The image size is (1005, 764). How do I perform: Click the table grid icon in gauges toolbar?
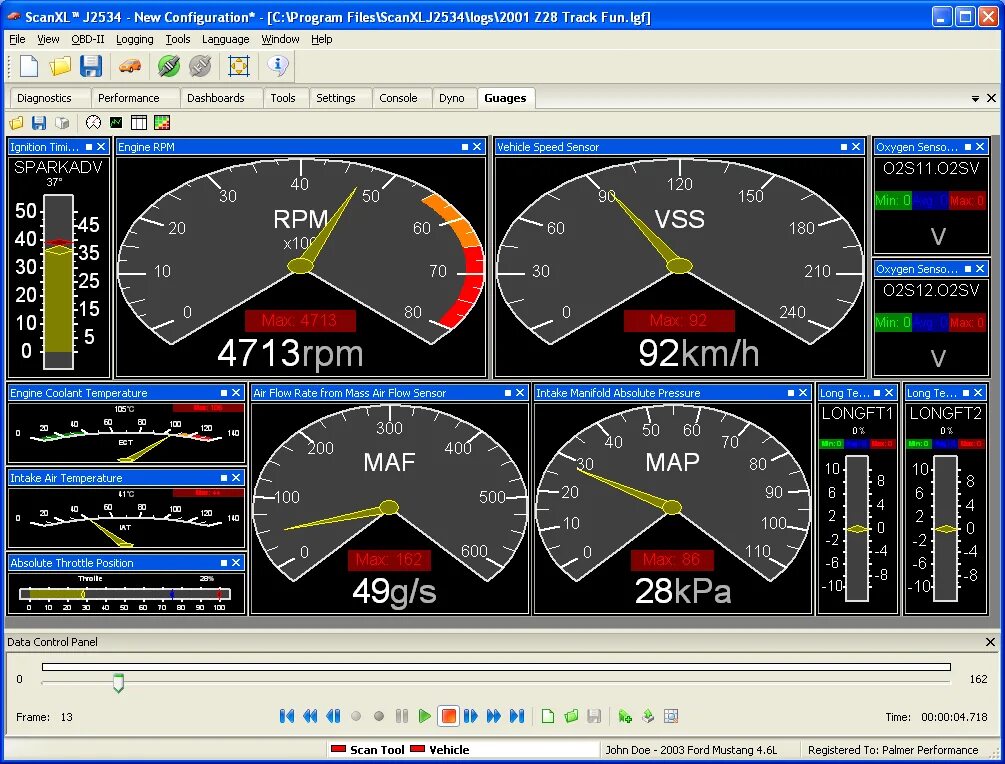click(x=138, y=122)
